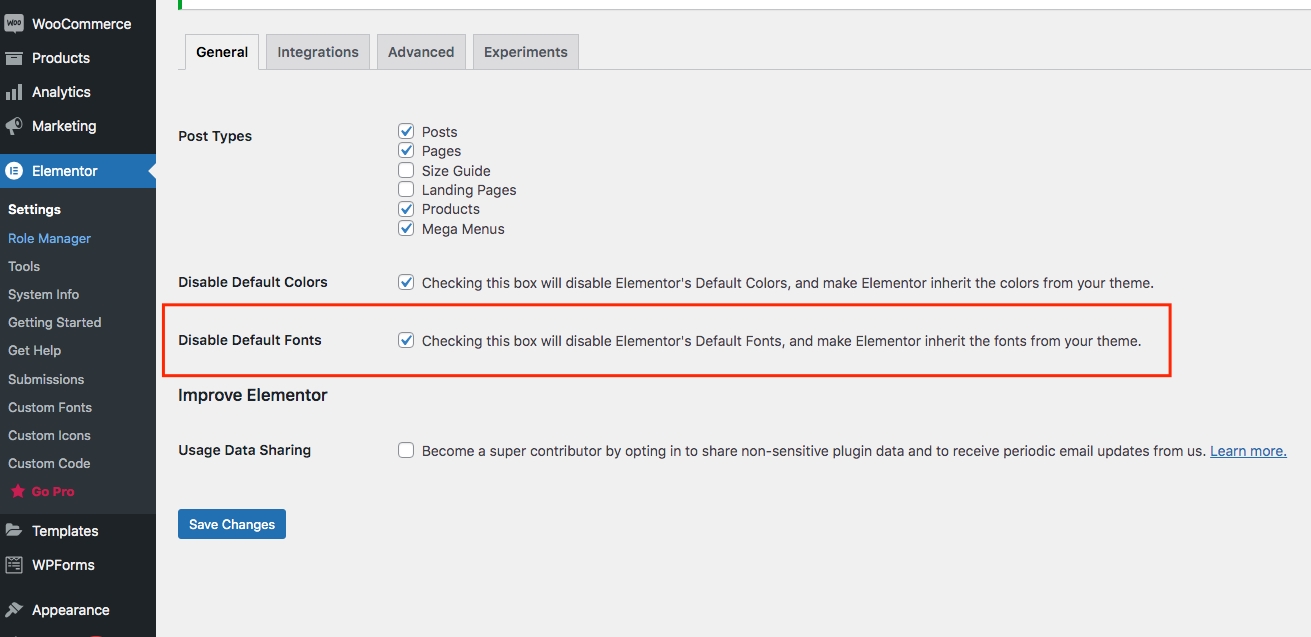
Task: Open Analytics via bar chart icon
Action: click(x=14, y=92)
